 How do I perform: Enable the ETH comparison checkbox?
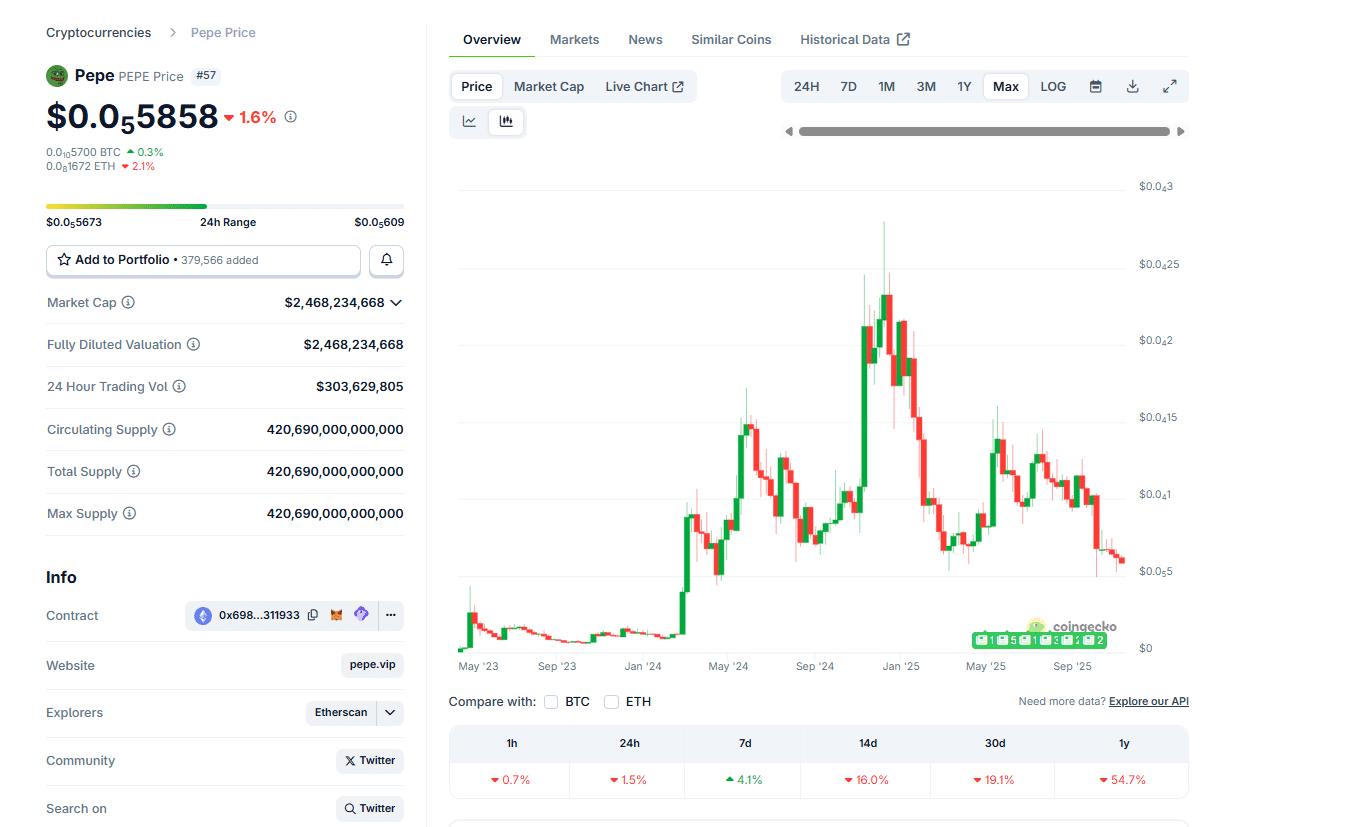coord(611,701)
